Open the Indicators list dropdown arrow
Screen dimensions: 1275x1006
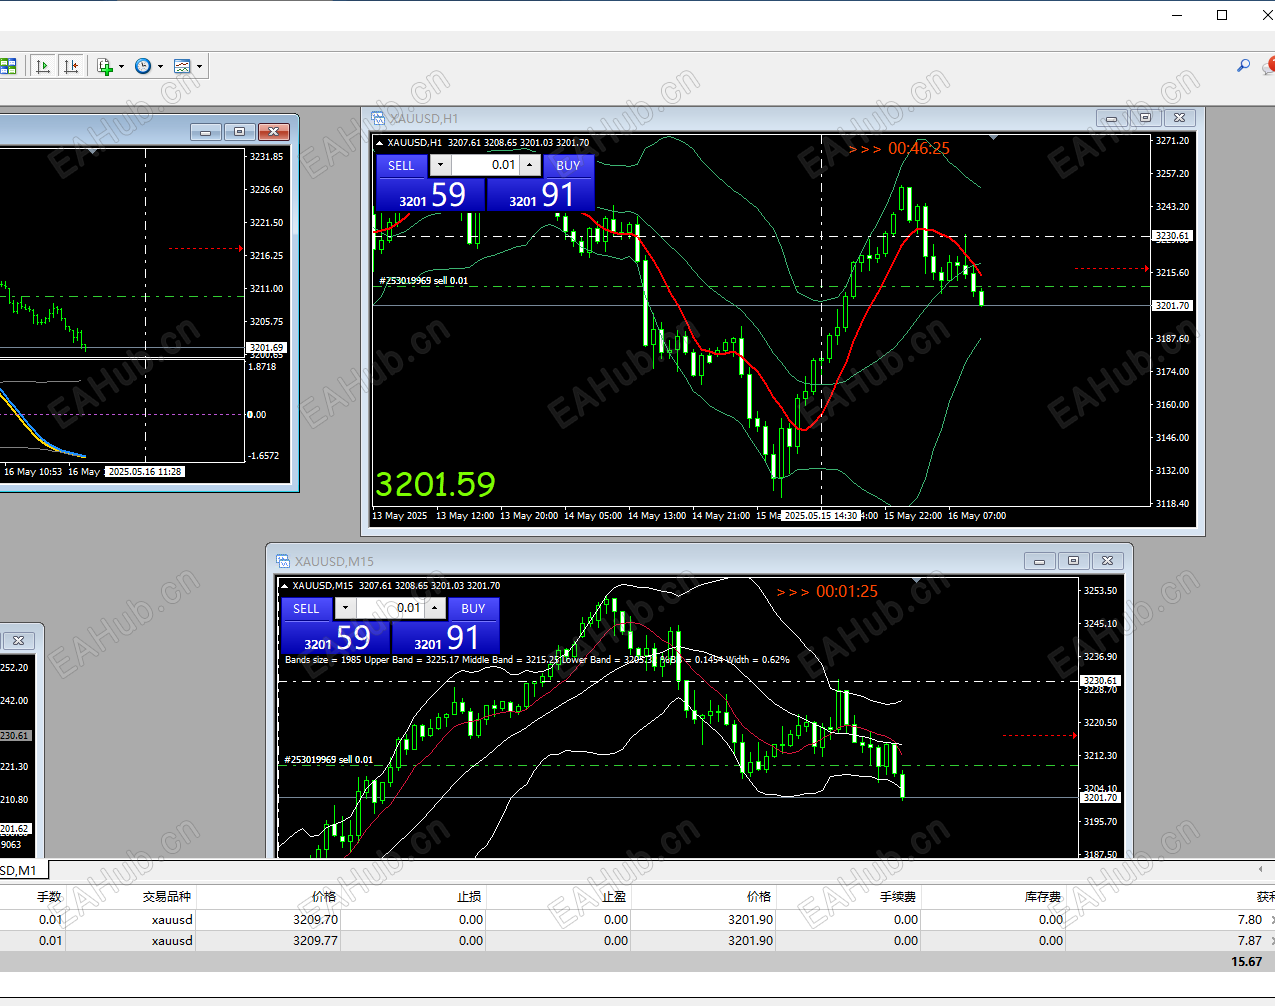point(122,67)
